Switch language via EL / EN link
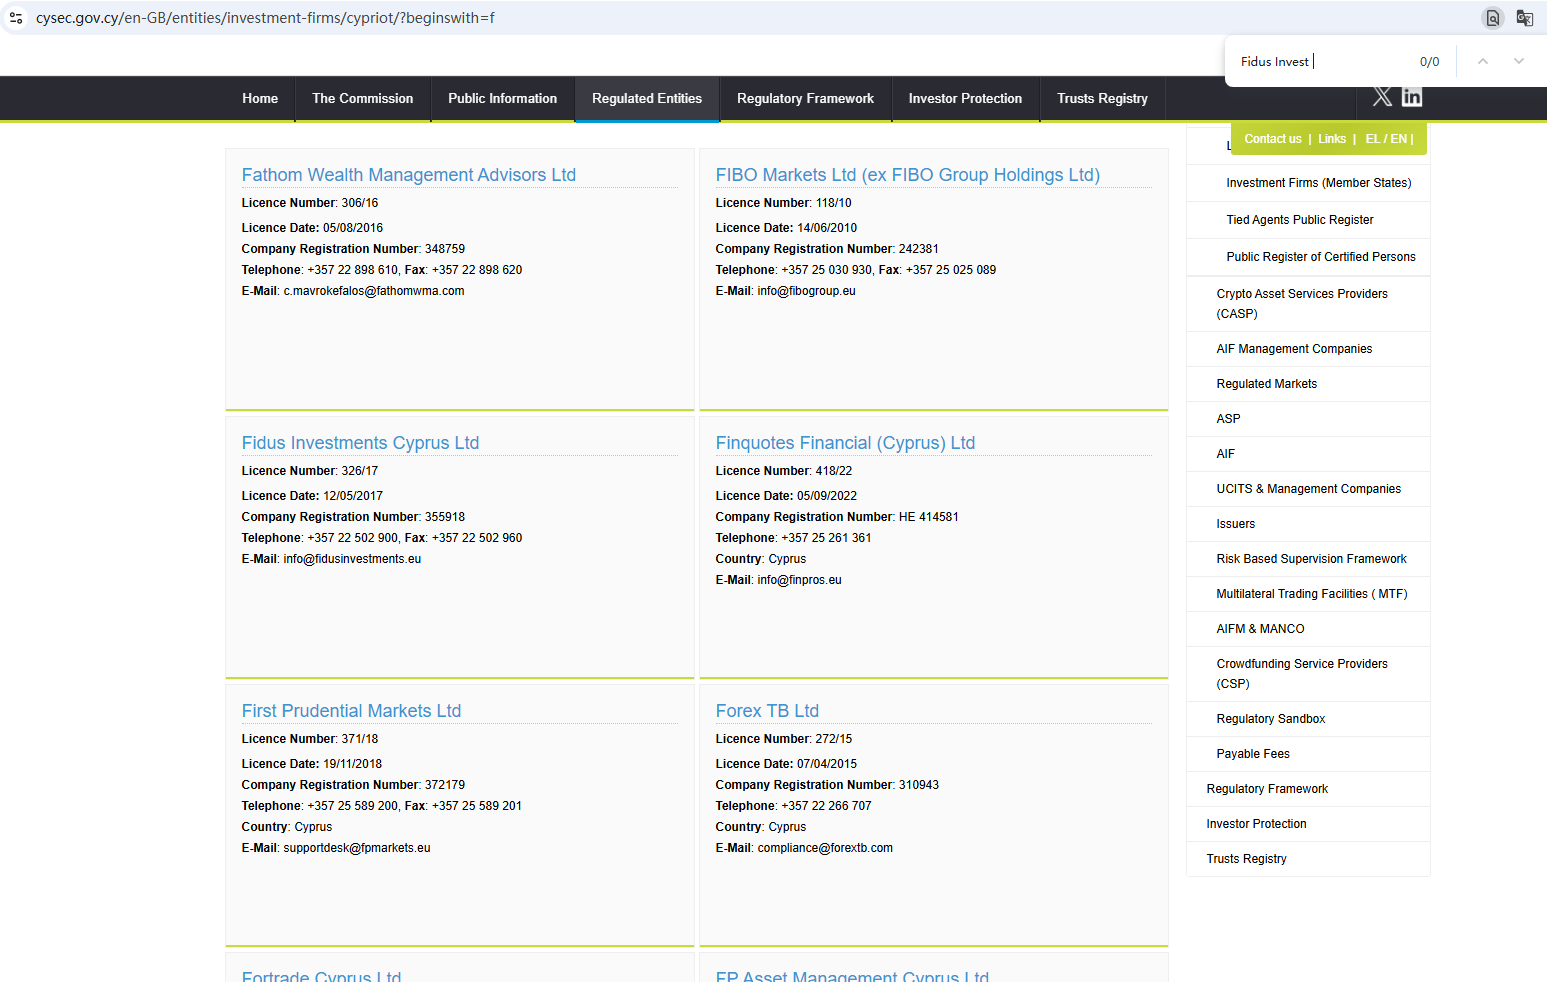The height and width of the screenshot is (982, 1547). coord(1387,139)
